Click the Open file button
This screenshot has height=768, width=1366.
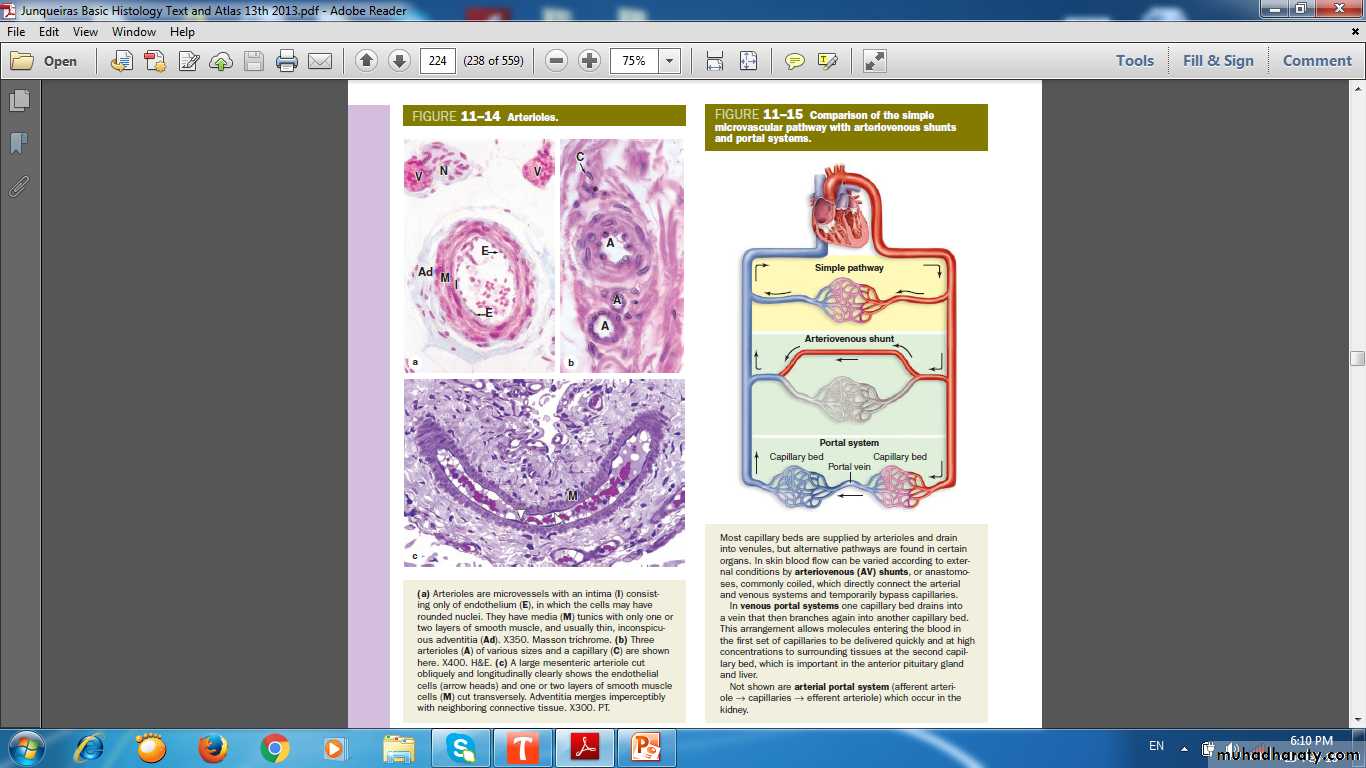pyautogui.click(x=45, y=61)
